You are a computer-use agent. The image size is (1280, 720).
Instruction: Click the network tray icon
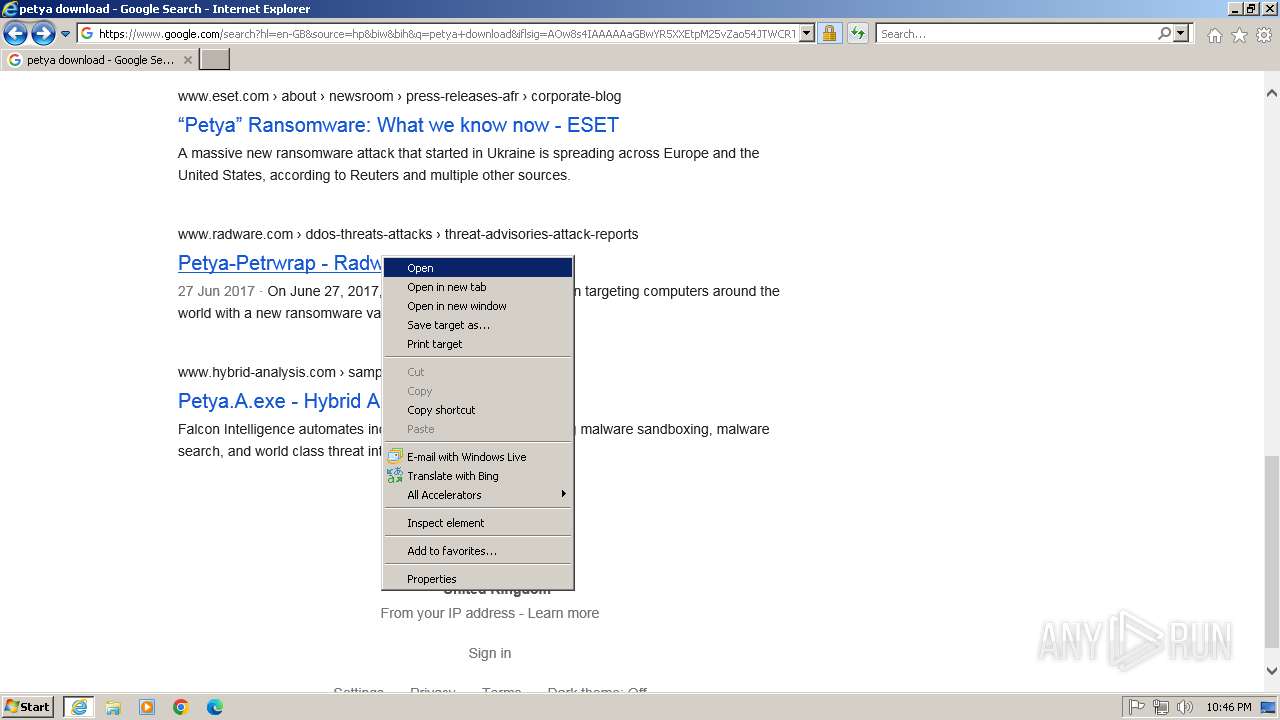1161,707
